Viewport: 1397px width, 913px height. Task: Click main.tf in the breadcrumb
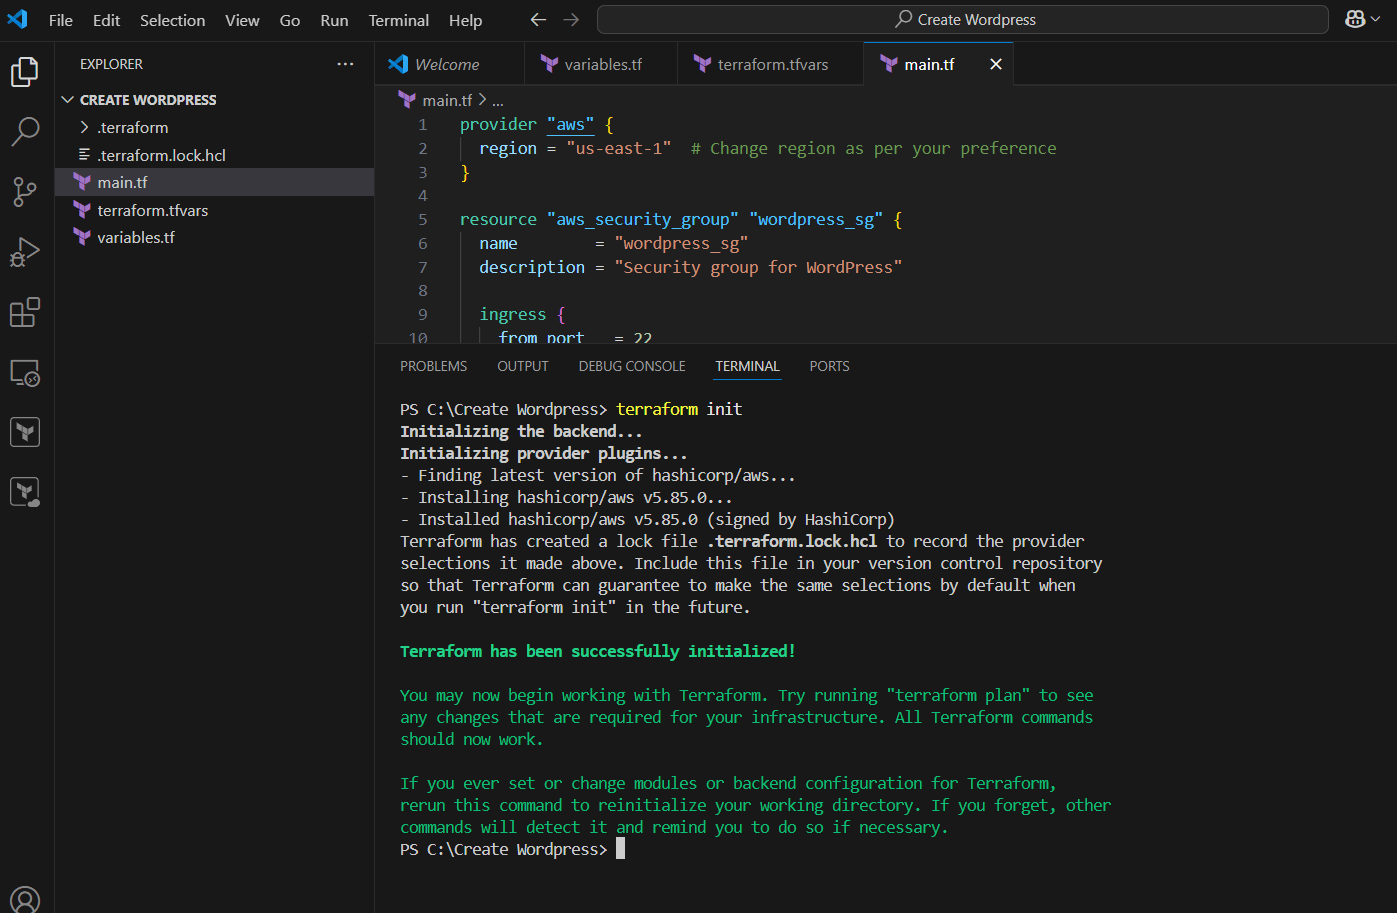tap(447, 100)
